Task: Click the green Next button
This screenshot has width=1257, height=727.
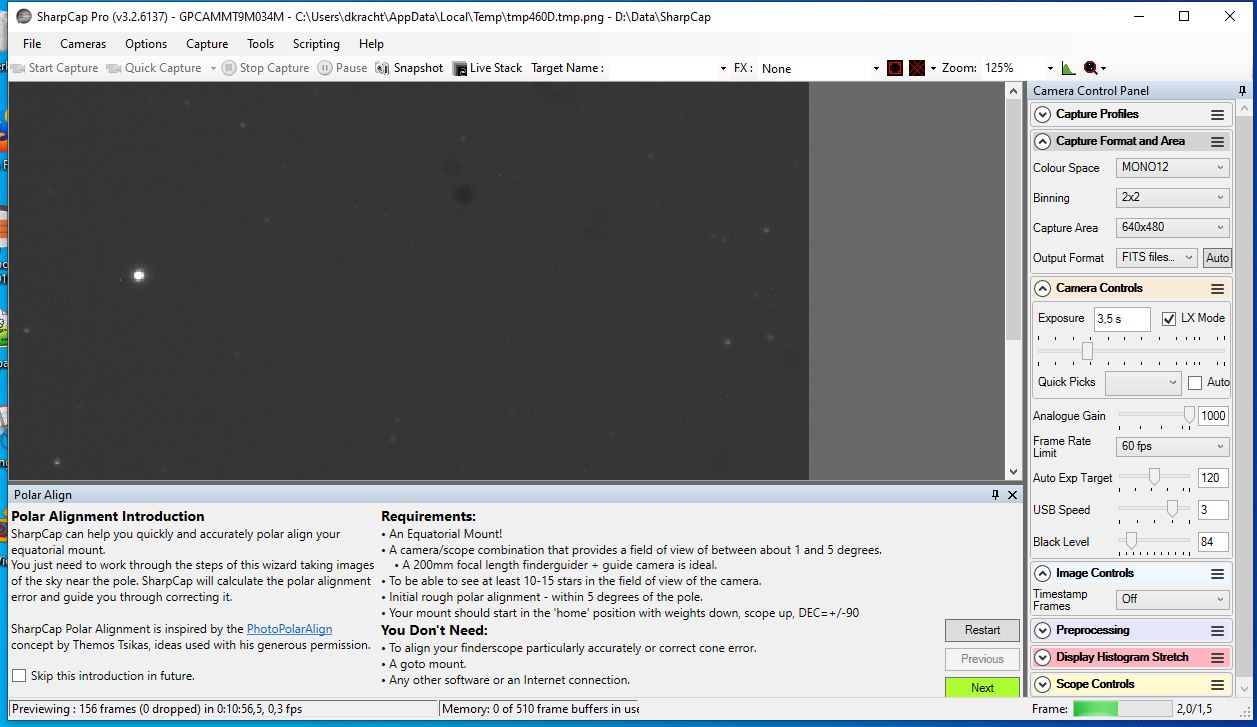Action: pyautogui.click(x=982, y=688)
